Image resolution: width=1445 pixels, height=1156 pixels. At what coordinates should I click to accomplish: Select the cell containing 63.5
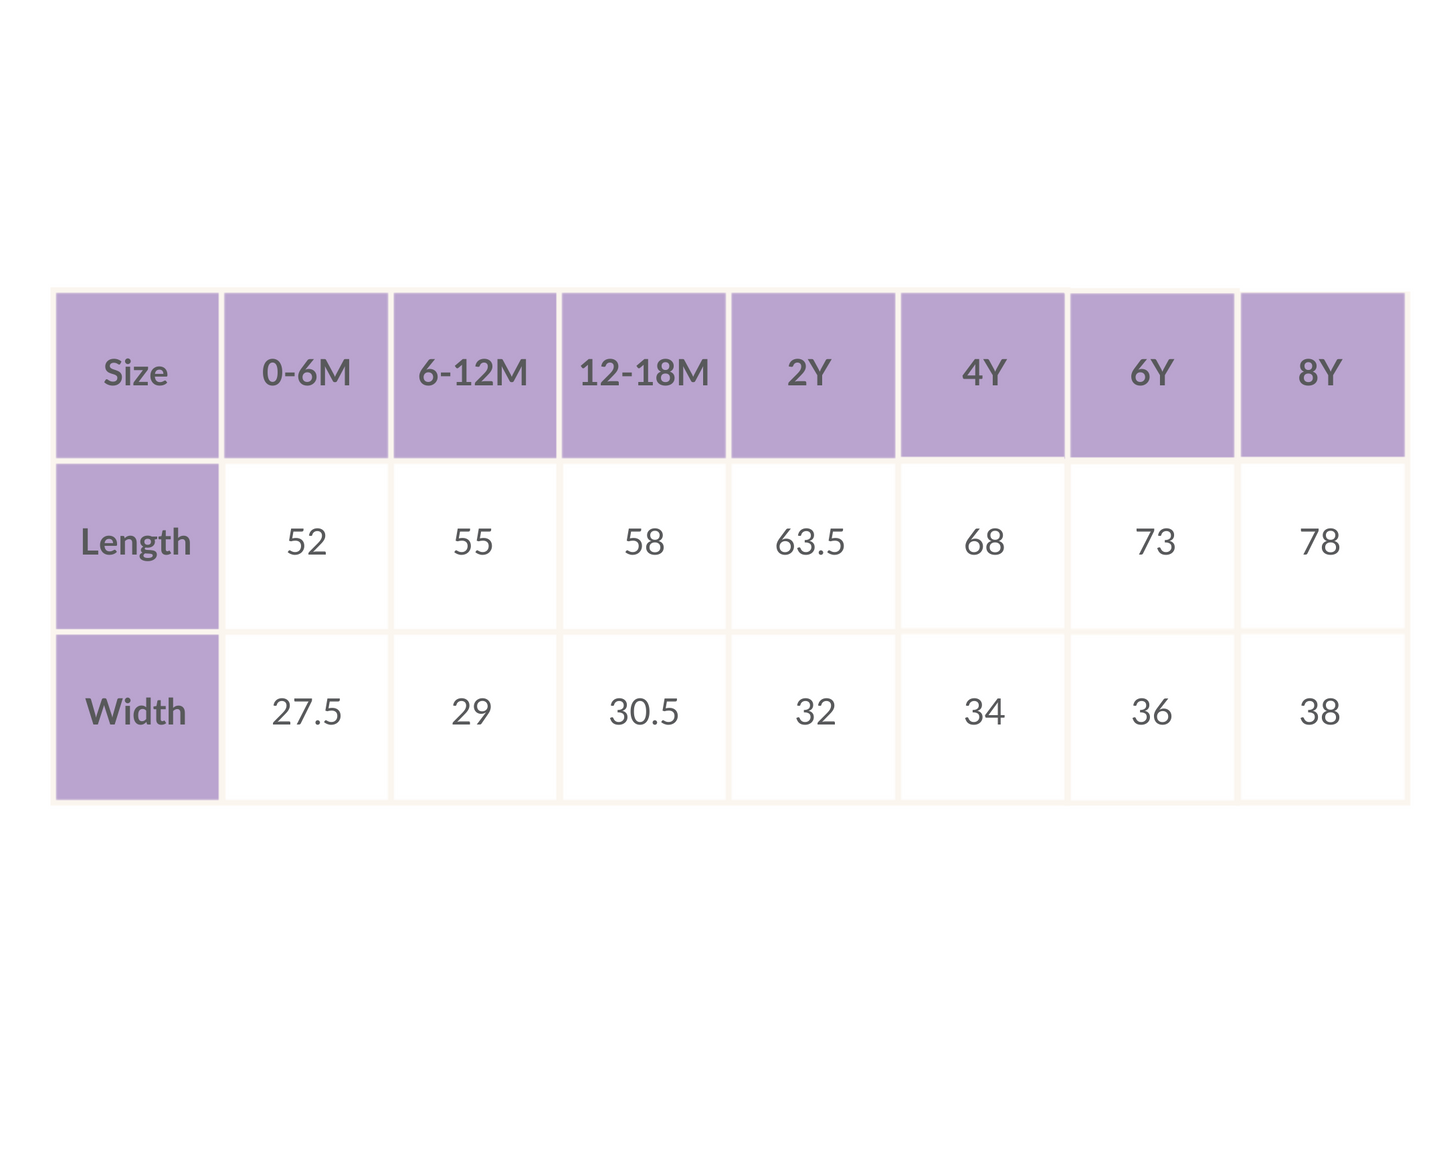point(812,544)
